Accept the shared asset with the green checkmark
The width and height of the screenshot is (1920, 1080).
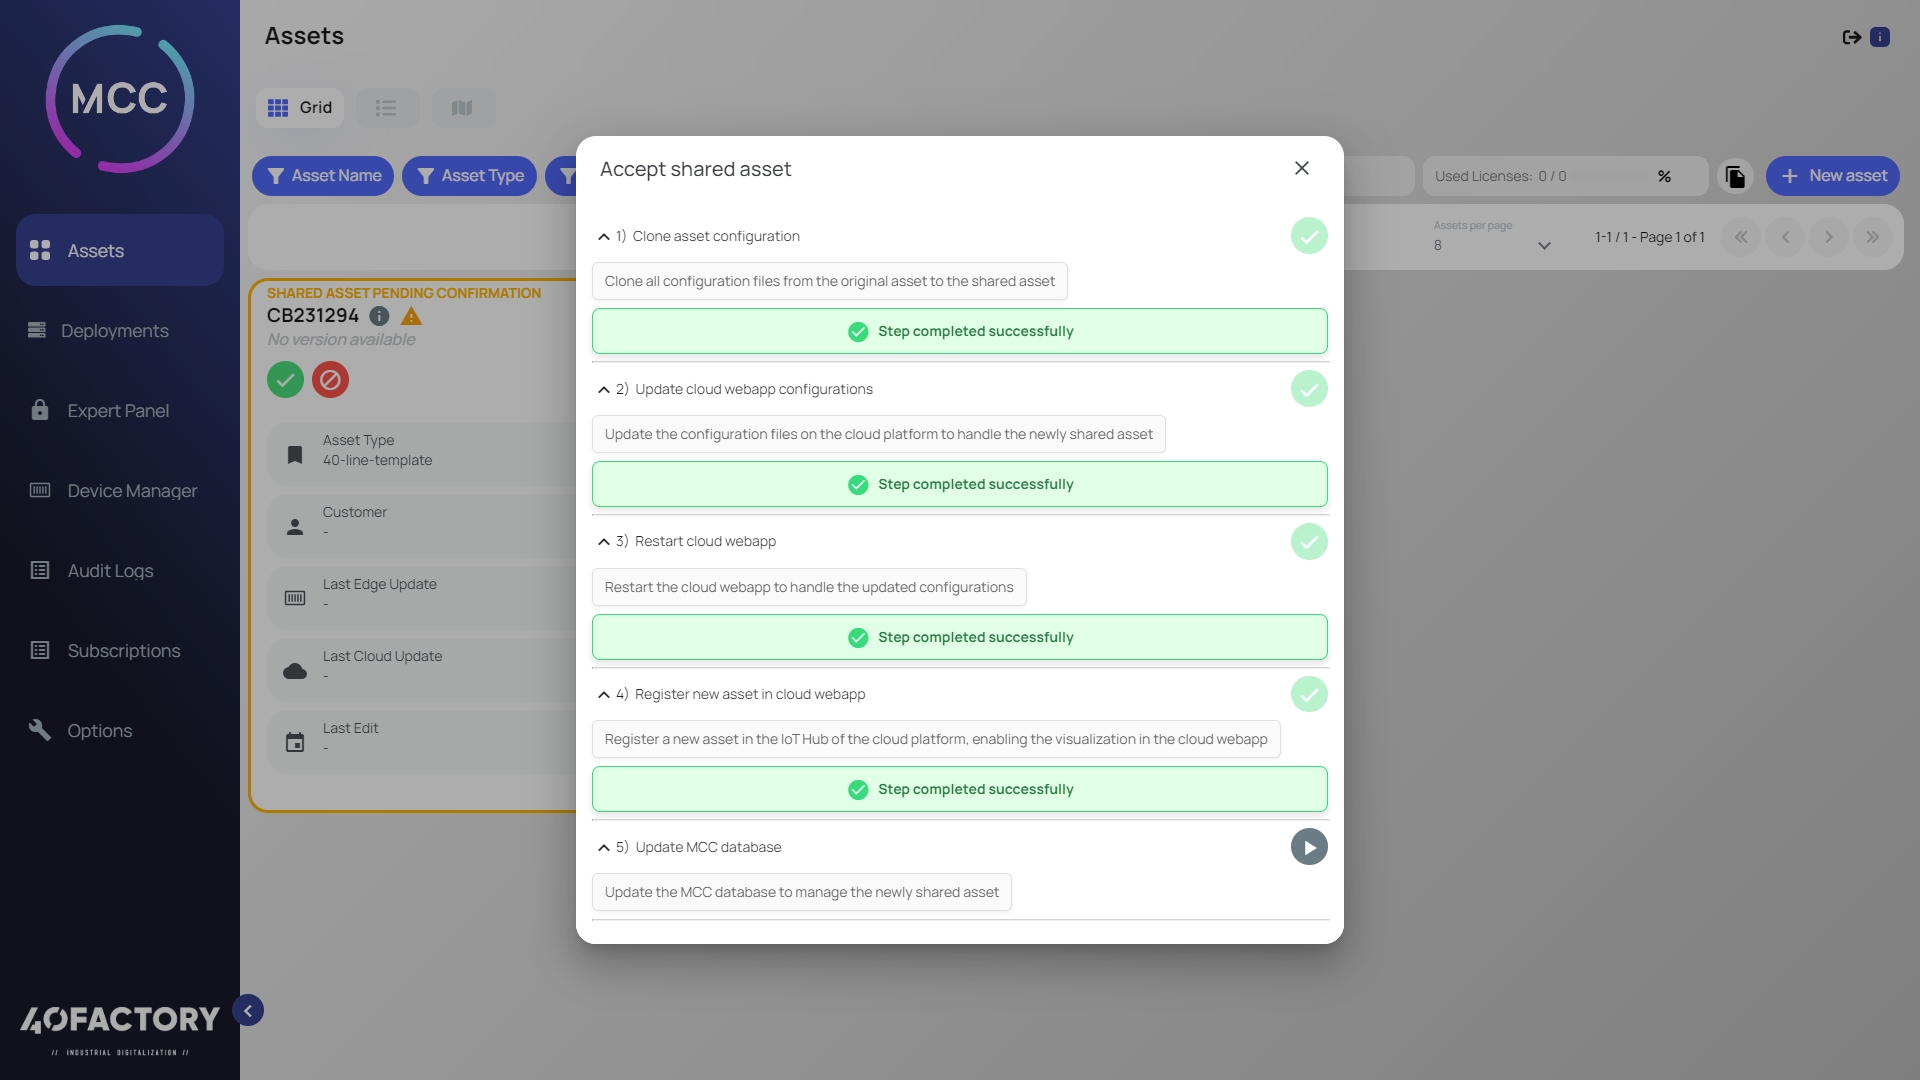[285, 380]
